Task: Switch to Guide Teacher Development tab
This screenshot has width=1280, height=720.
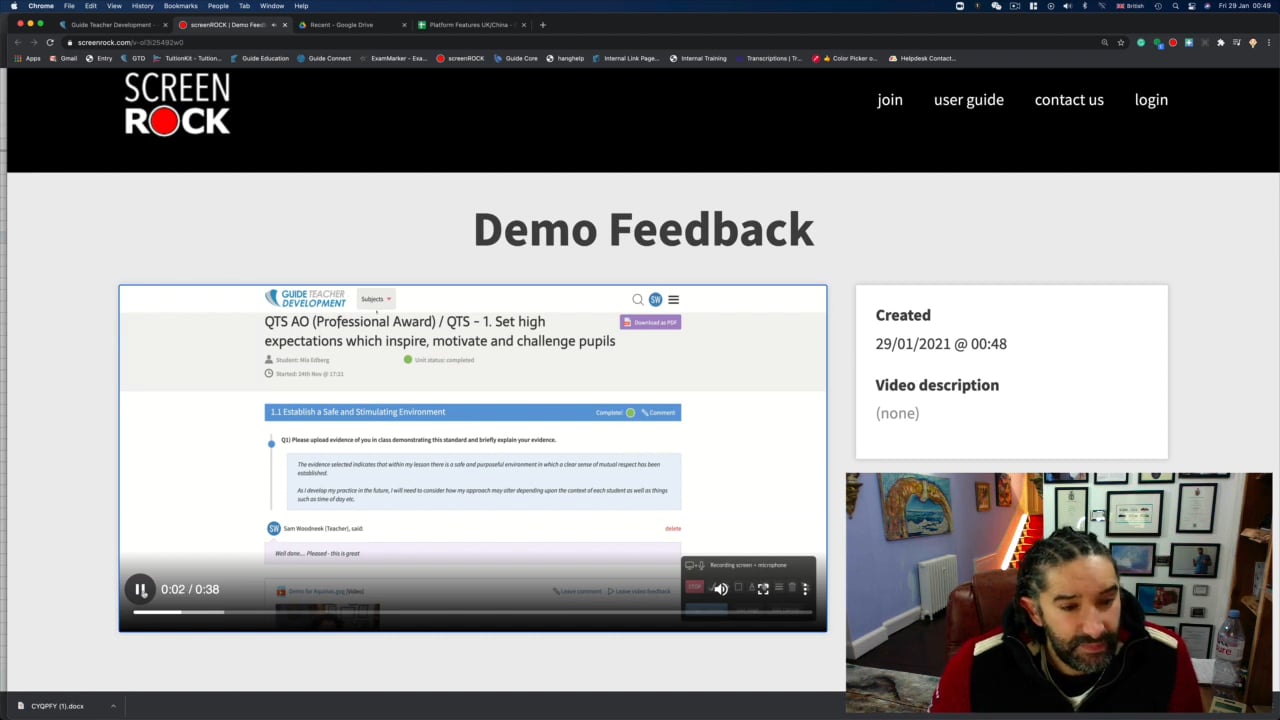Action: click(x=111, y=24)
